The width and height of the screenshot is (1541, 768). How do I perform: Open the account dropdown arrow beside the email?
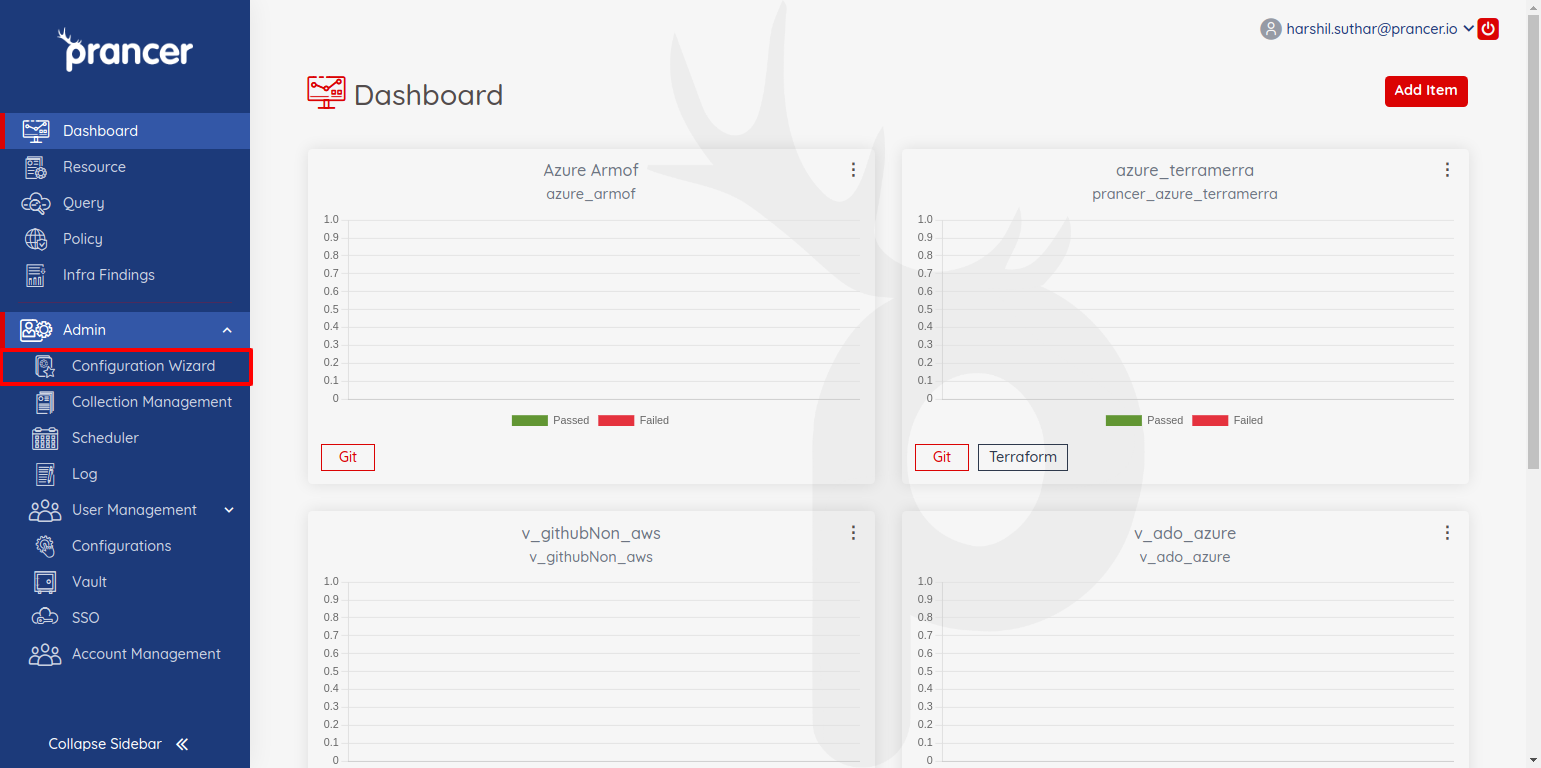click(x=1468, y=29)
